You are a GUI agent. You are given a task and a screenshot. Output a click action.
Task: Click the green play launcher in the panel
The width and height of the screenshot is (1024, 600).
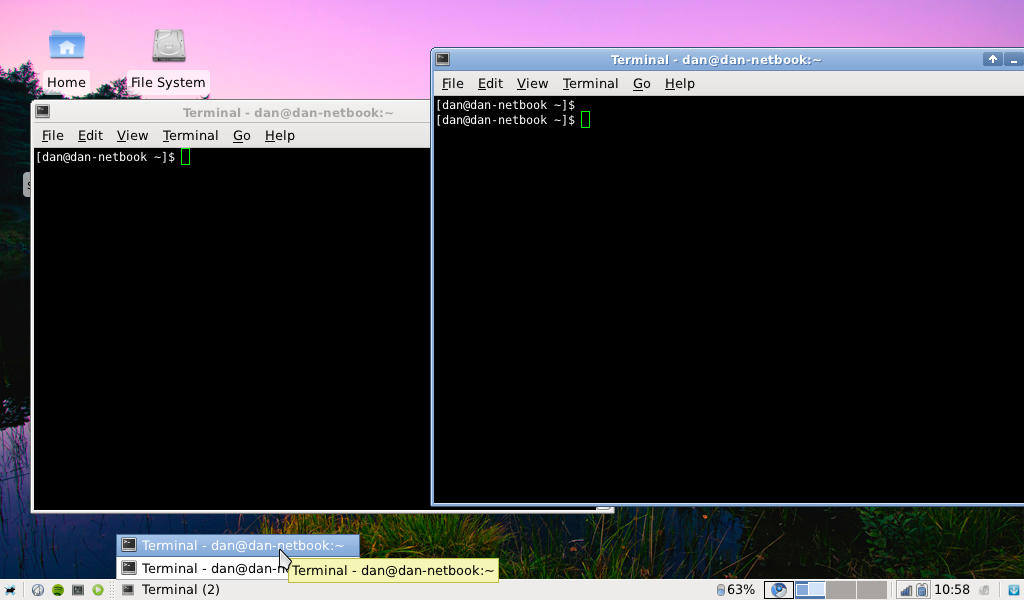pos(98,590)
